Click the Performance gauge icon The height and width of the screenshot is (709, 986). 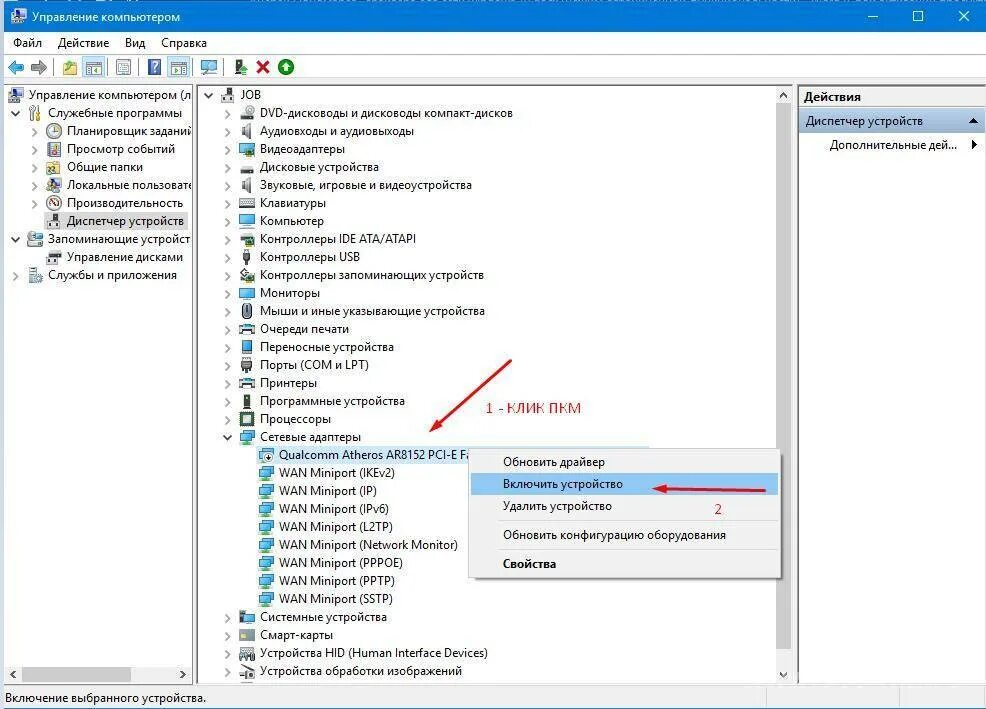pos(54,203)
